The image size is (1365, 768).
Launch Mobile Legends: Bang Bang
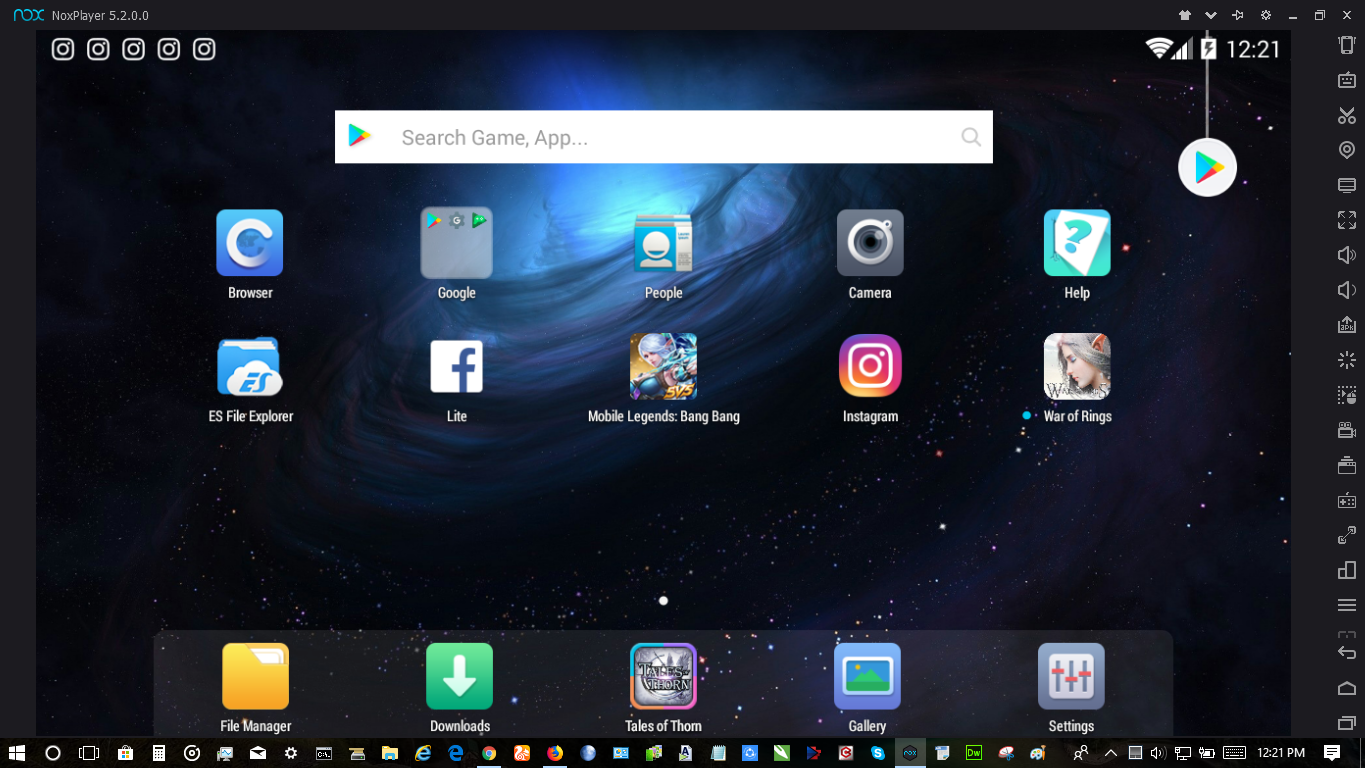tap(663, 366)
